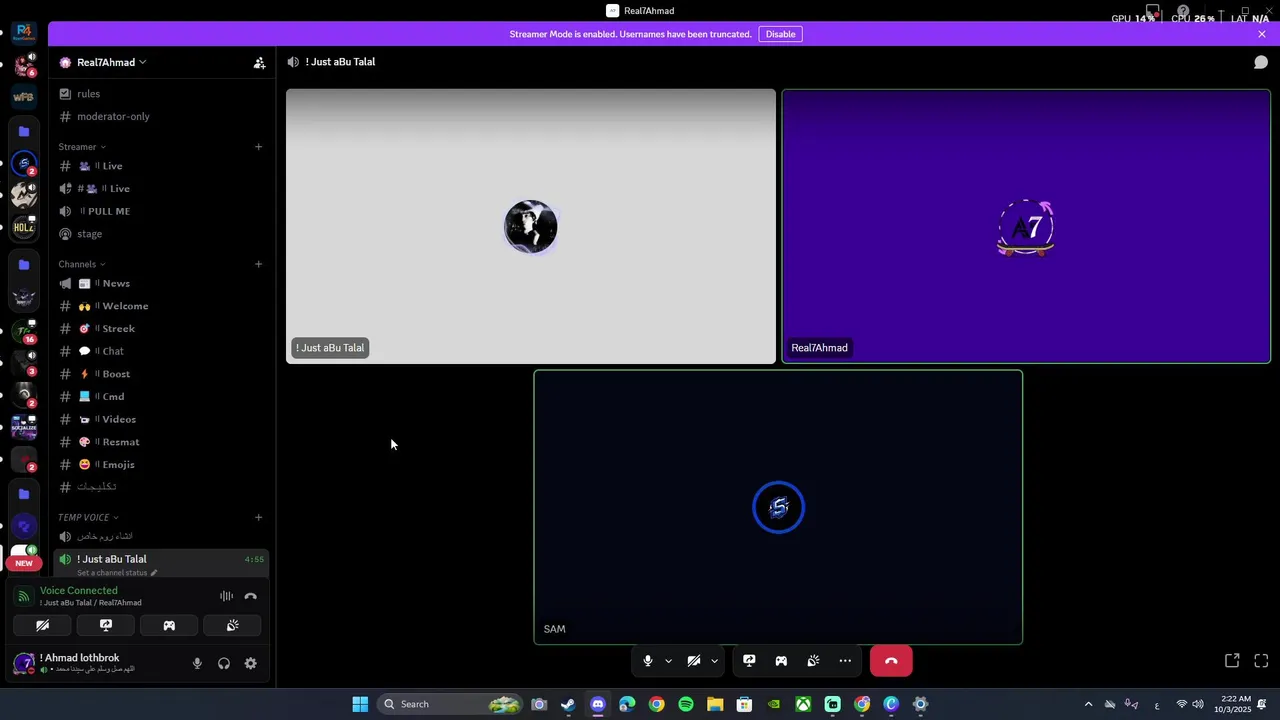Add channel to Streamer category
The image size is (1280, 720).
[x=258, y=147]
